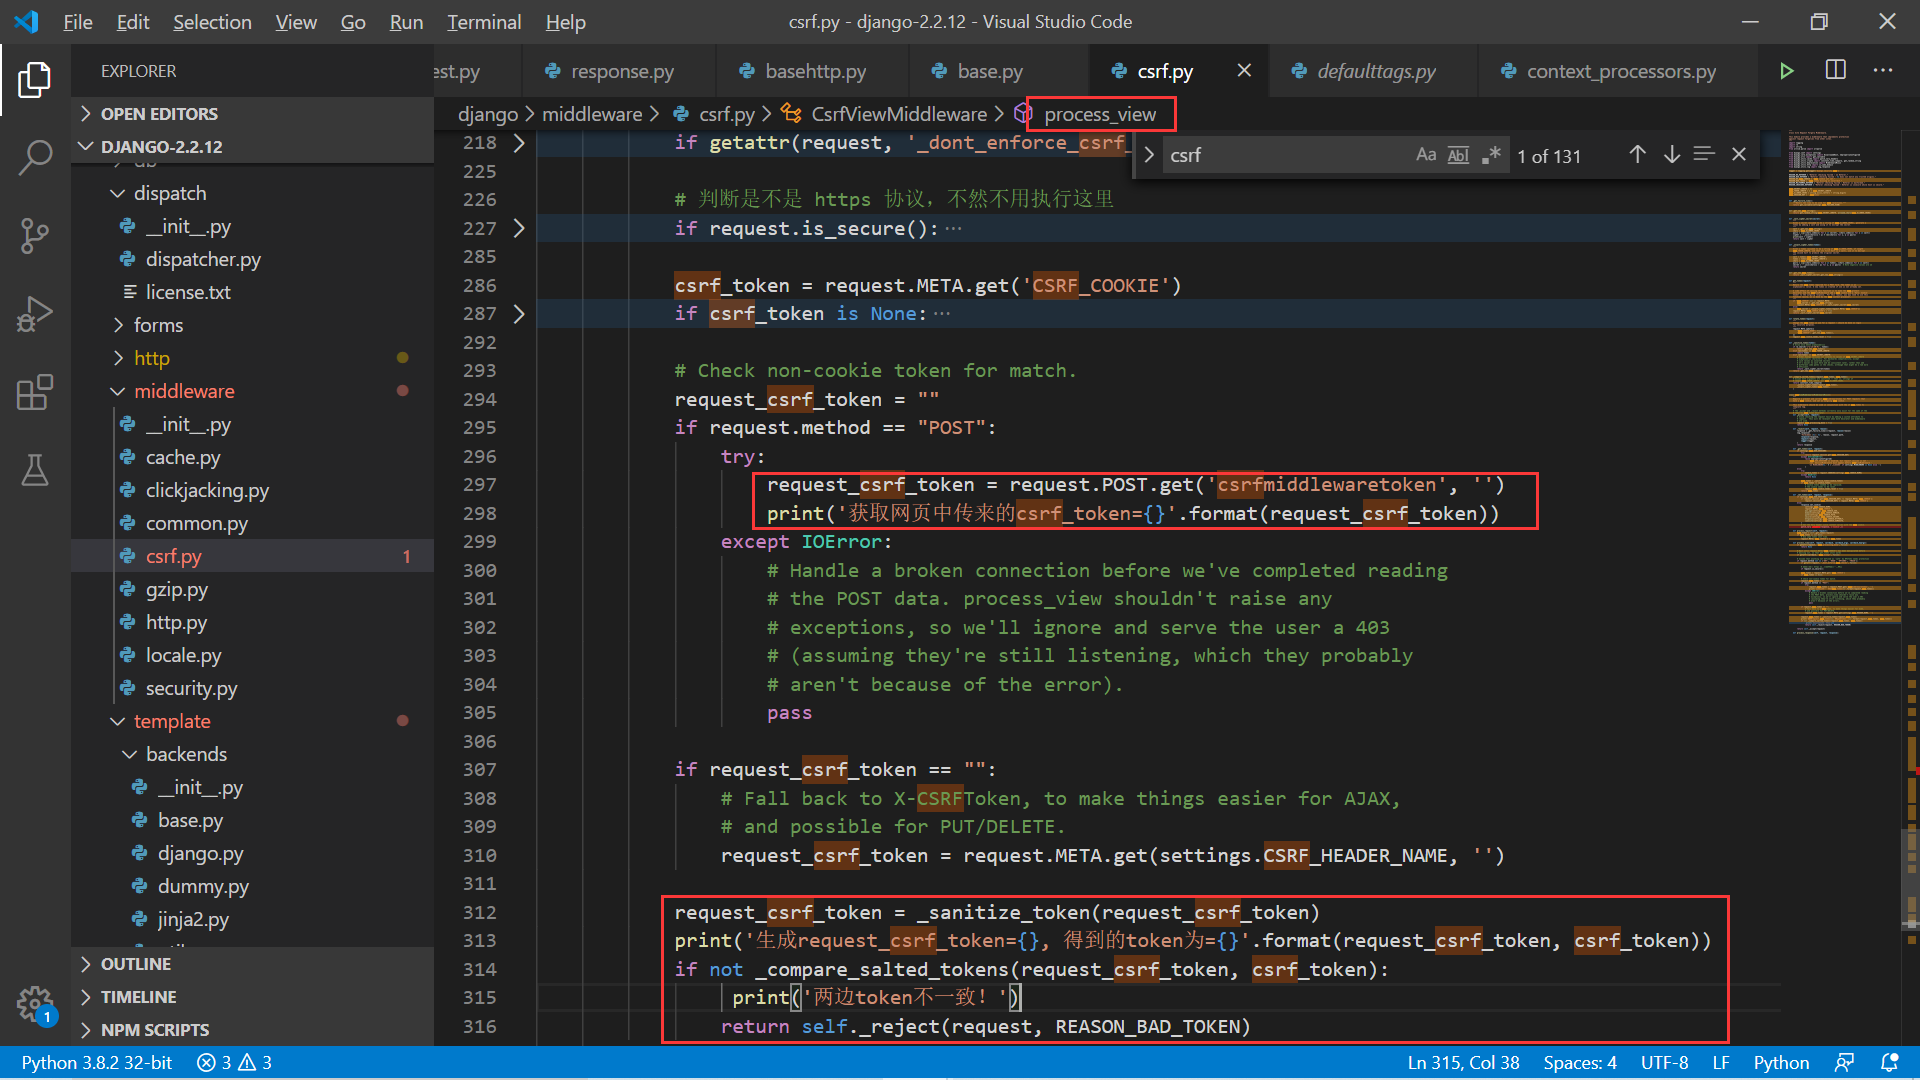Image resolution: width=1920 pixels, height=1080 pixels.
Task: Switch to the basehttp.py tab
Action: click(x=815, y=71)
